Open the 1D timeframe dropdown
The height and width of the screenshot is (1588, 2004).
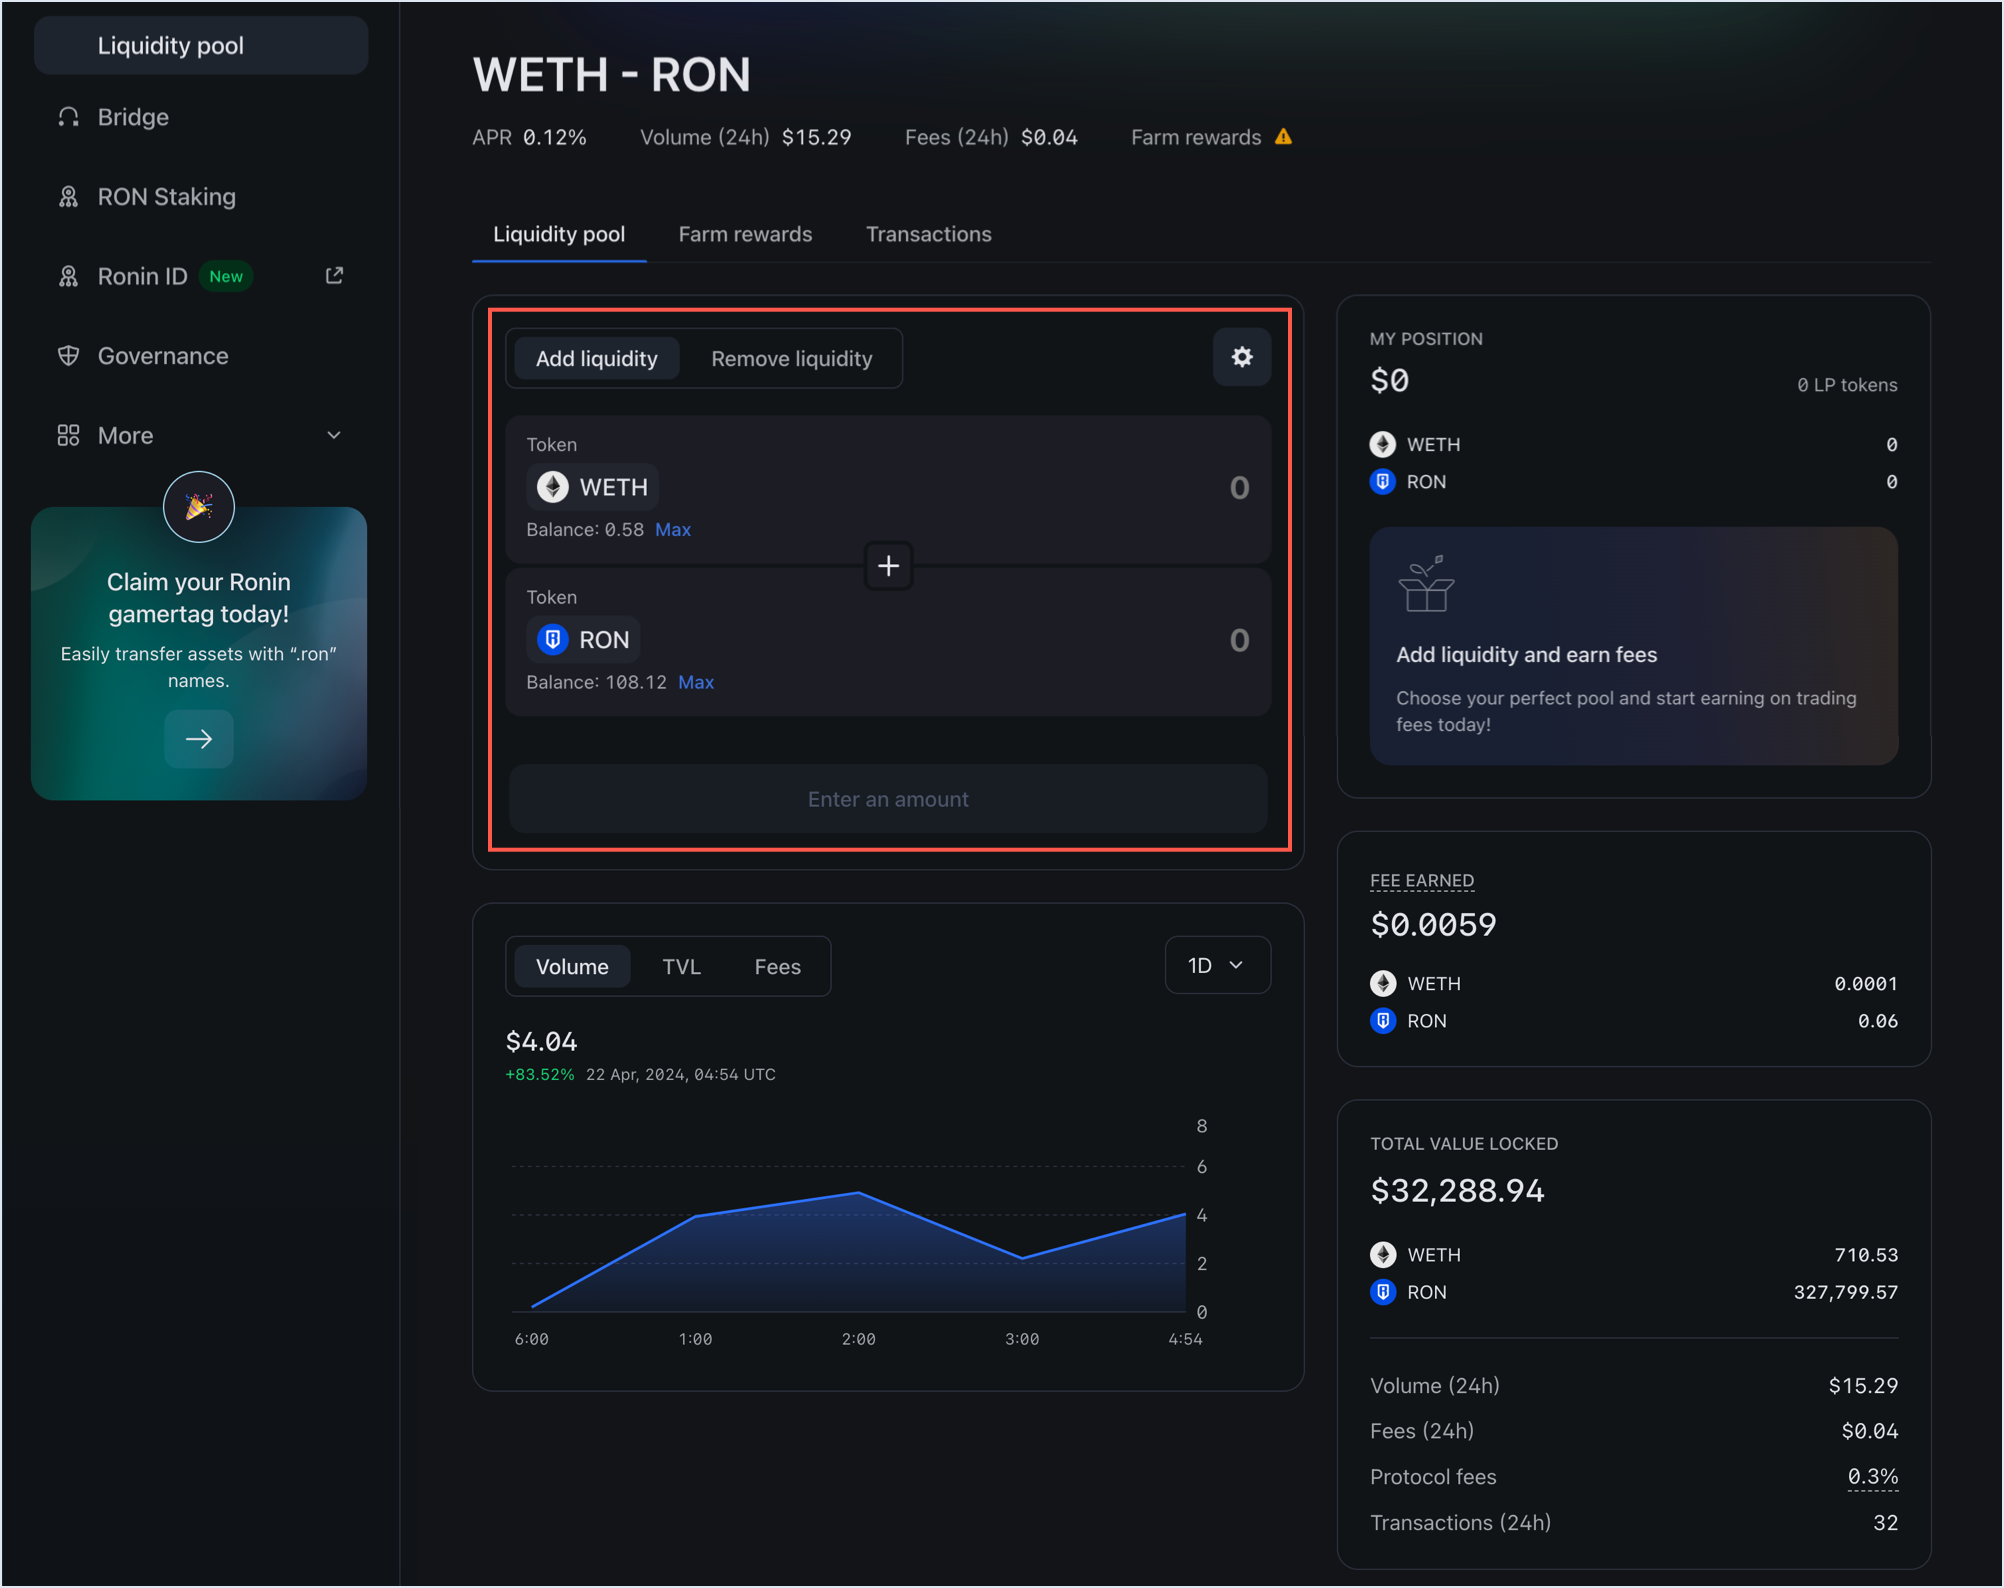point(1217,965)
